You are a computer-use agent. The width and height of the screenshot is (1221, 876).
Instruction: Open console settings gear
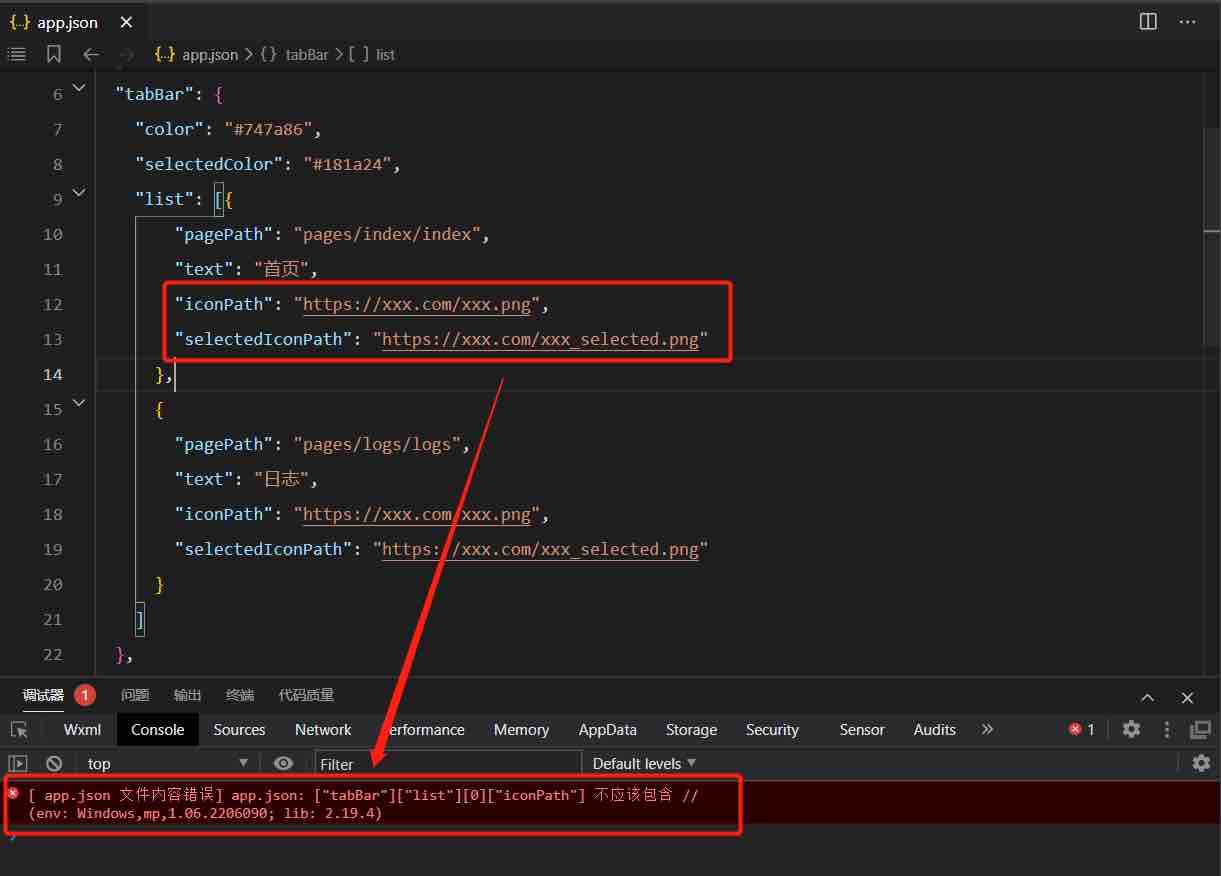1201,763
